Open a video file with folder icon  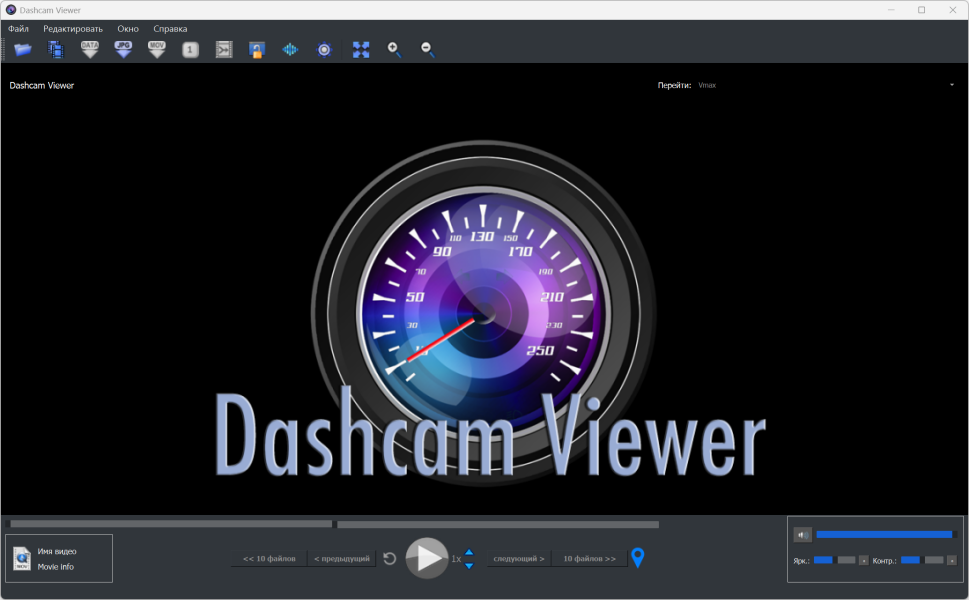coord(23,49)
